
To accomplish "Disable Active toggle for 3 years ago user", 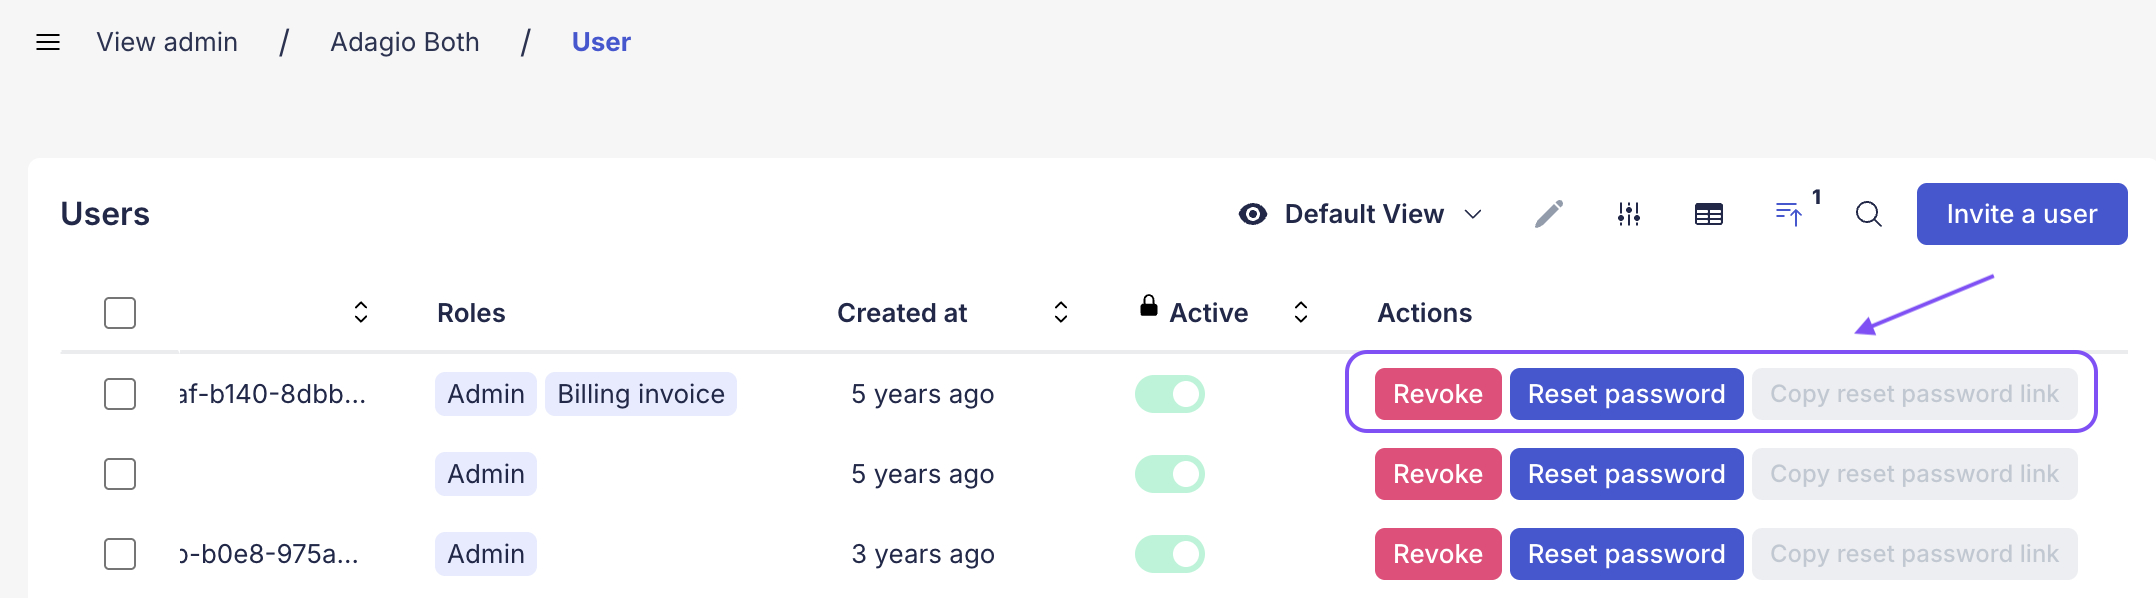I will pos(1169,554).
